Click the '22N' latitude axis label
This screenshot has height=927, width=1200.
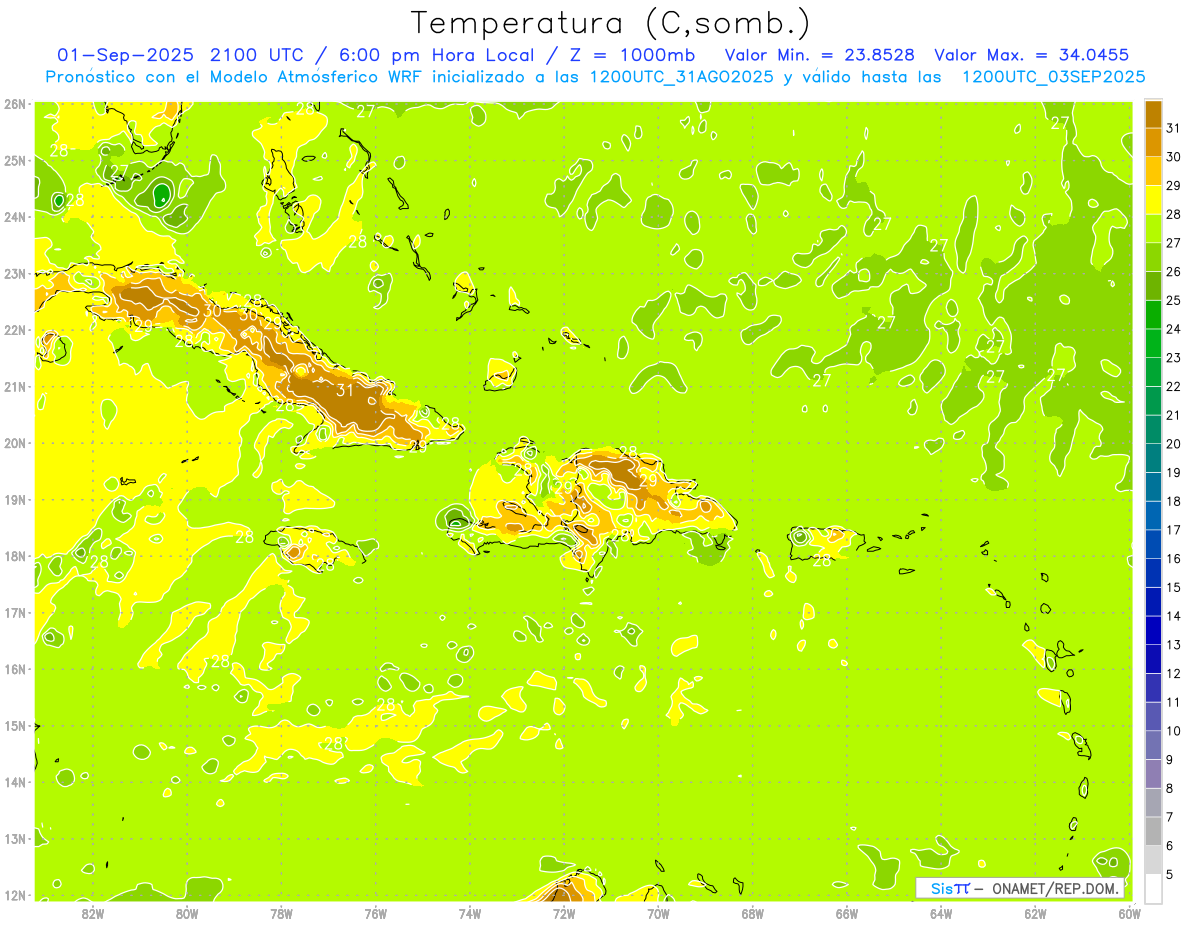tap(15, 330)
